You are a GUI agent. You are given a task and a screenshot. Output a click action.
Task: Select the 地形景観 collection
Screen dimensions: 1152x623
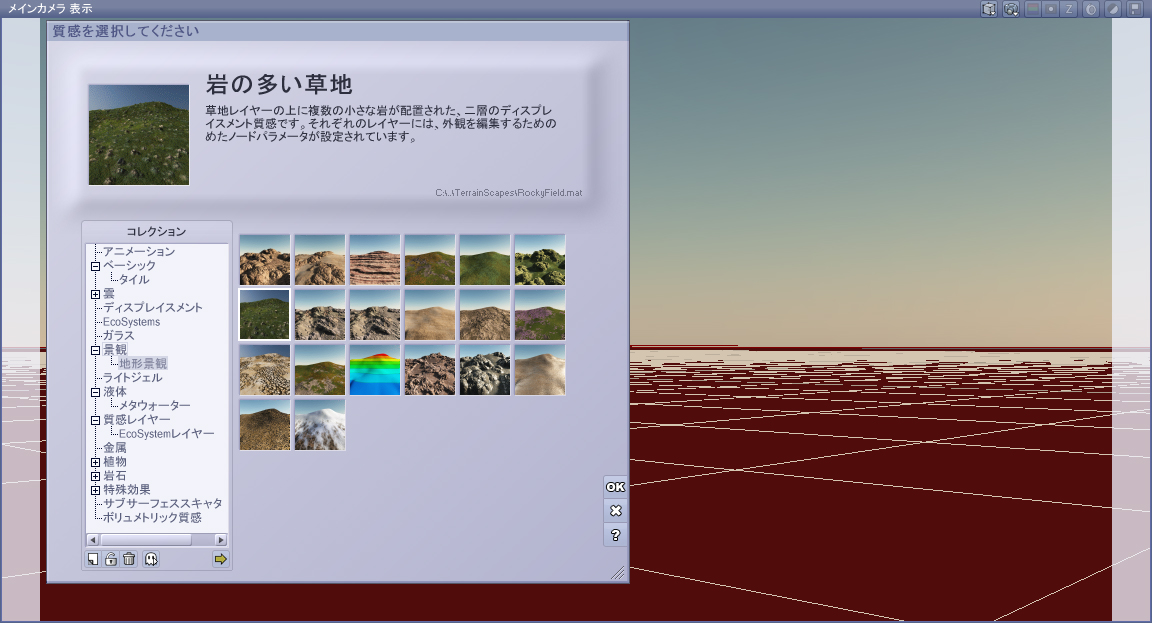143,363
